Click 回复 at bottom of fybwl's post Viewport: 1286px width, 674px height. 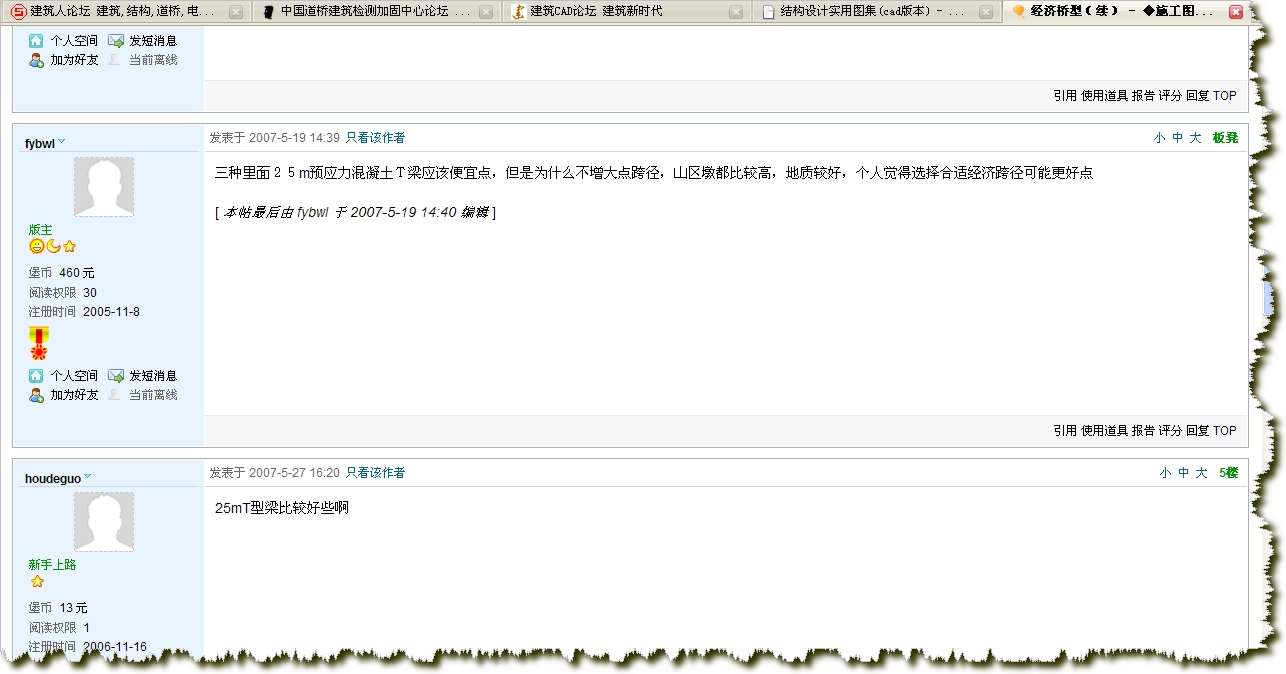click(1197, 431)
